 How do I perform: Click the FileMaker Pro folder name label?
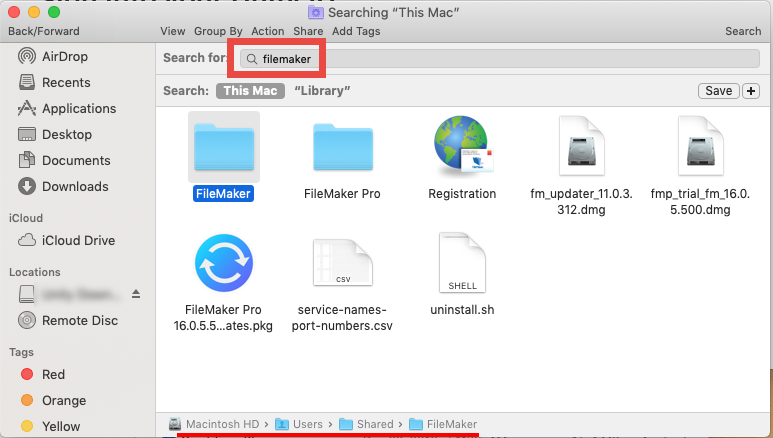point(342,194)
